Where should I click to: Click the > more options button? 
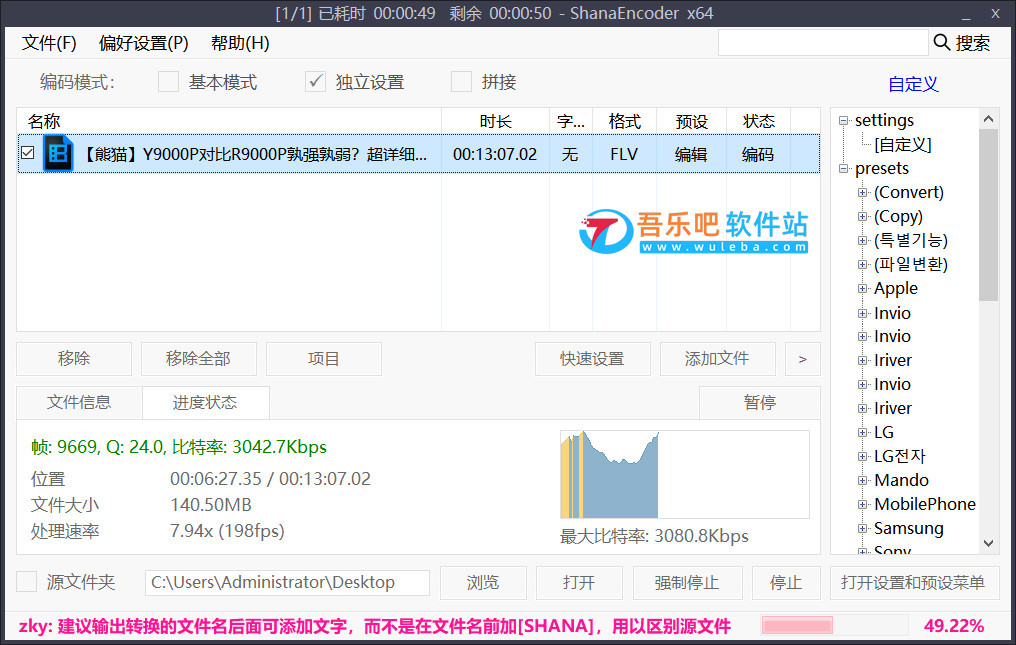pos(803,358)
